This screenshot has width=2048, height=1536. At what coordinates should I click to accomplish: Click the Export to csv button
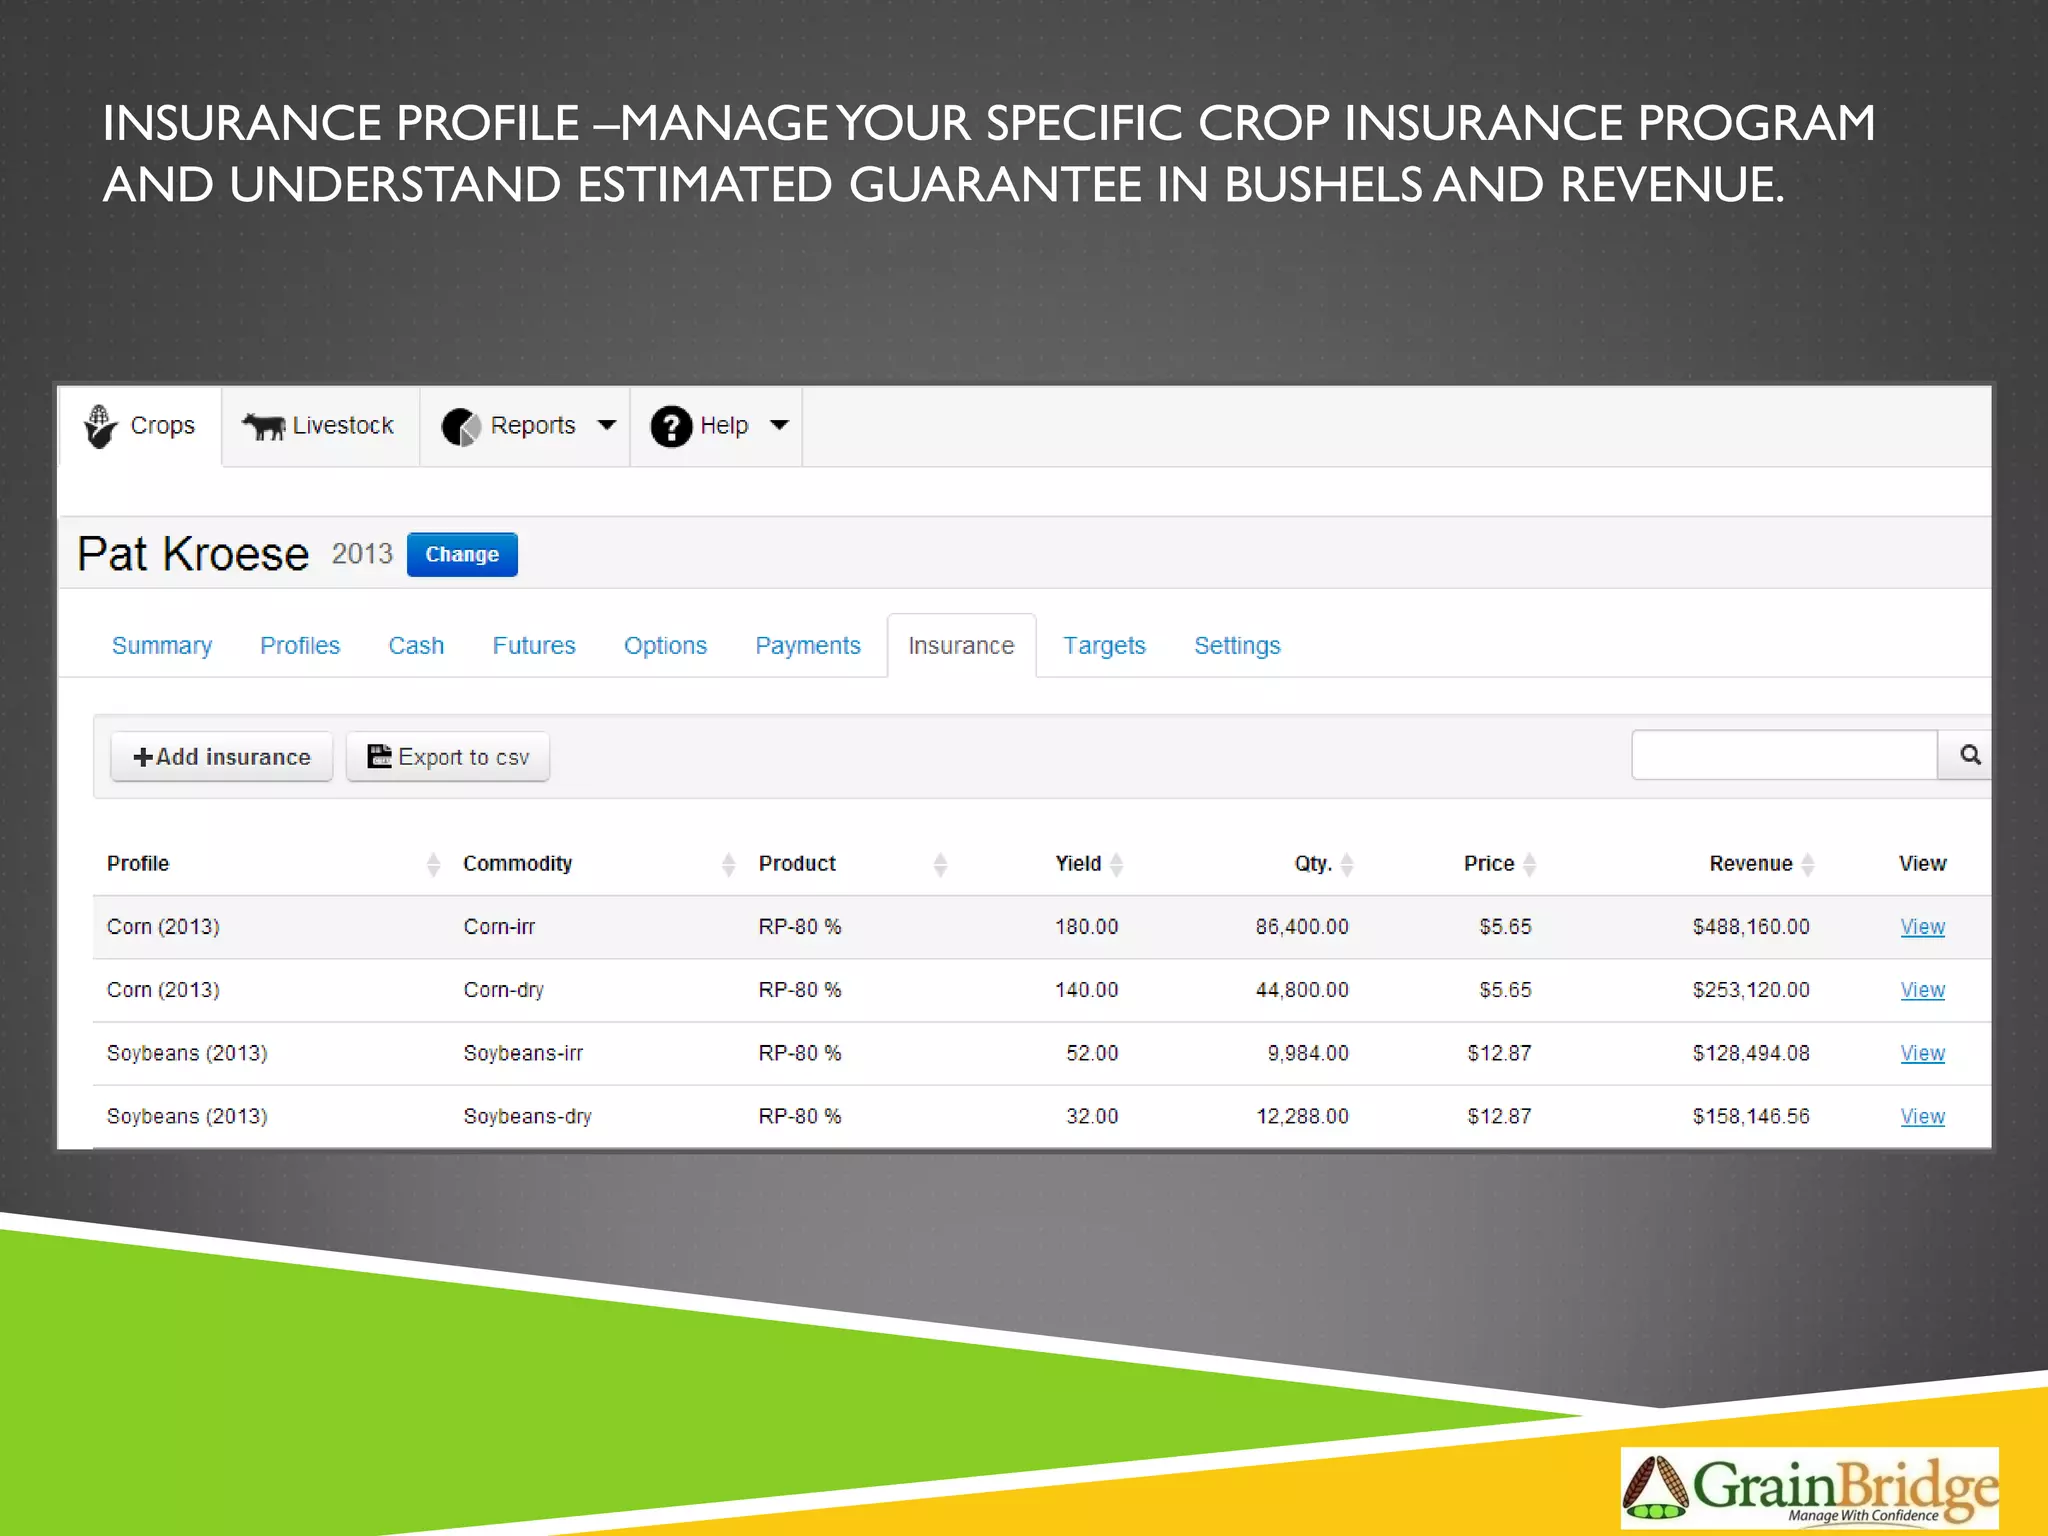coord(447,757)
